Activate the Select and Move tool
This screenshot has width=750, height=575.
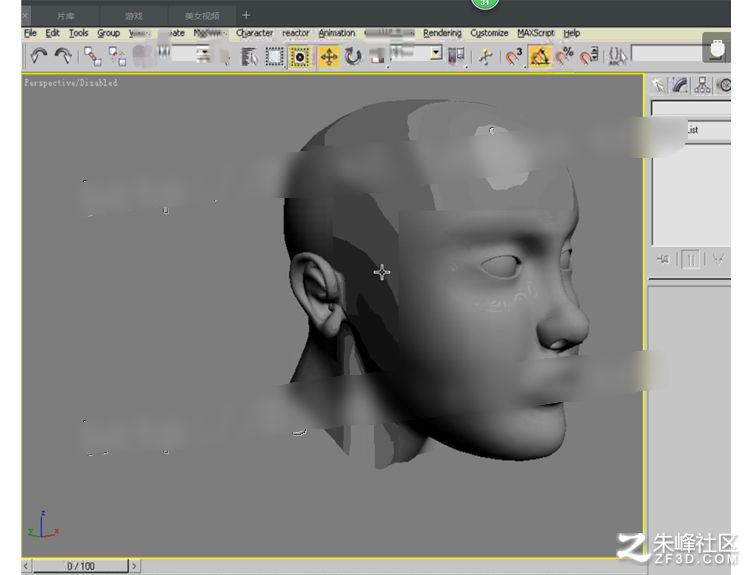pyautogui.click(x=329, y=57)
